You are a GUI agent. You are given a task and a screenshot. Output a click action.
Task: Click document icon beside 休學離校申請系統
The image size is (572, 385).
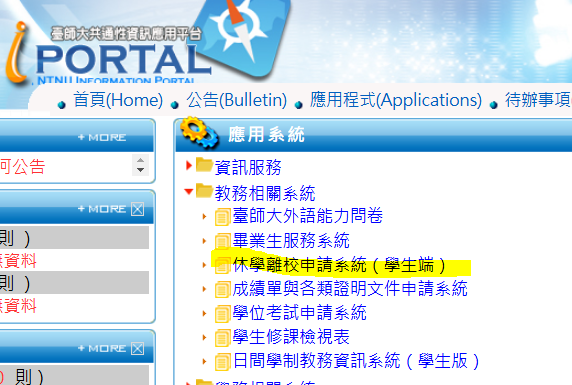click(x=222, y=266)
